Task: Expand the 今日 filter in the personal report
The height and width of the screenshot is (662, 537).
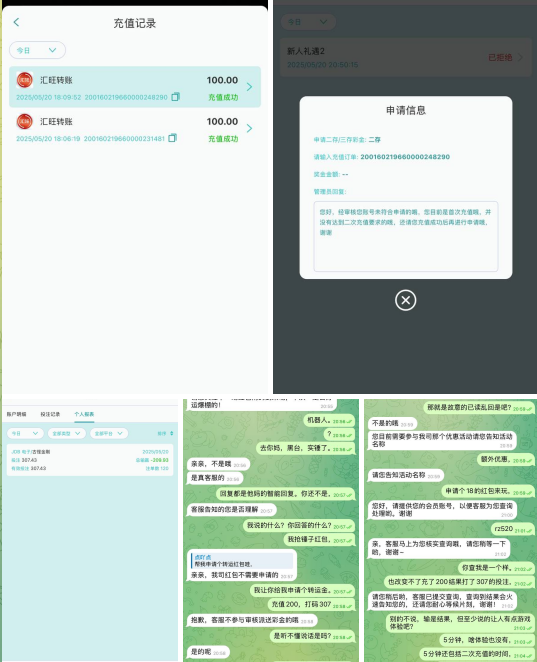Action: tap(25, 433)
